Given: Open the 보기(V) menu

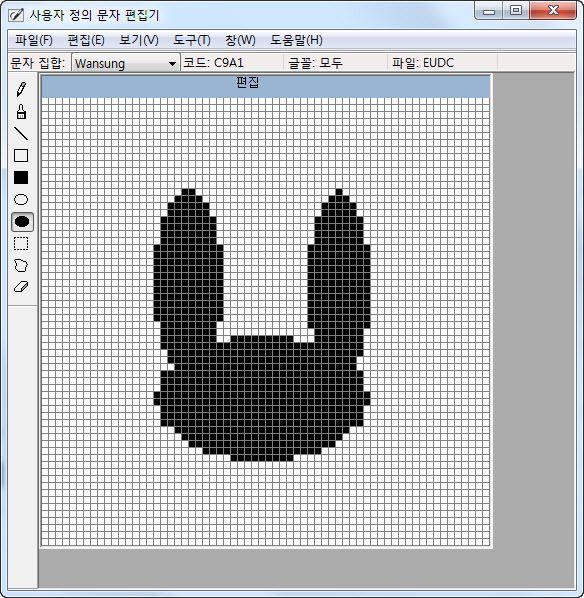Looking at the screenshot, I should tap(138, 40).
